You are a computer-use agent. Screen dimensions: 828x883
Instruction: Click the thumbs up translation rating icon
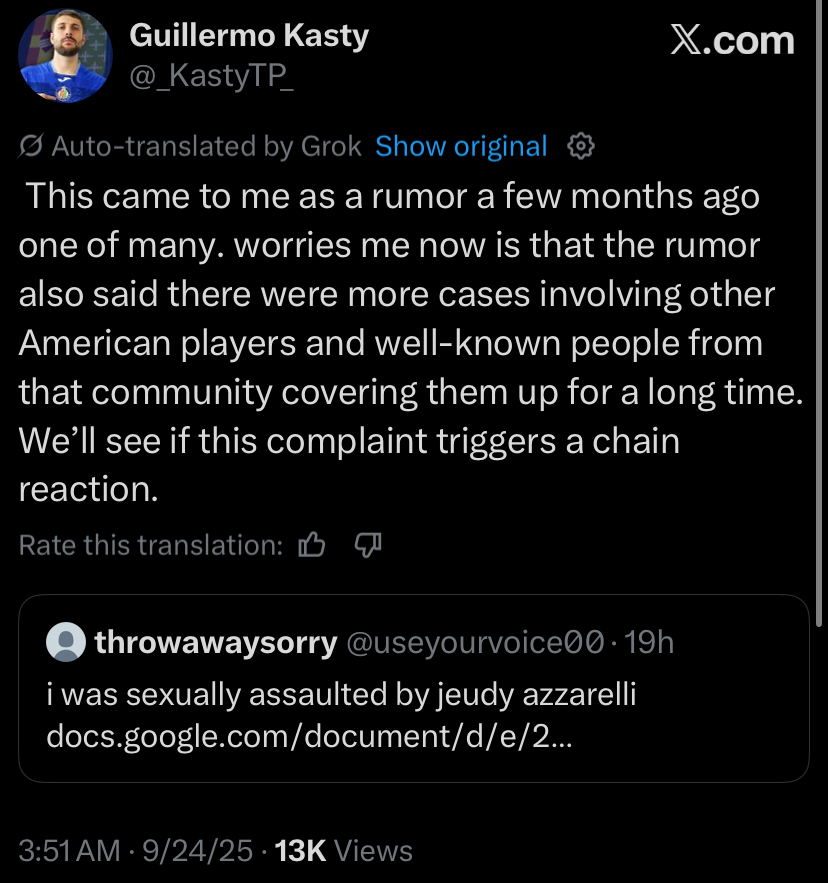click(x=313, y=545)
